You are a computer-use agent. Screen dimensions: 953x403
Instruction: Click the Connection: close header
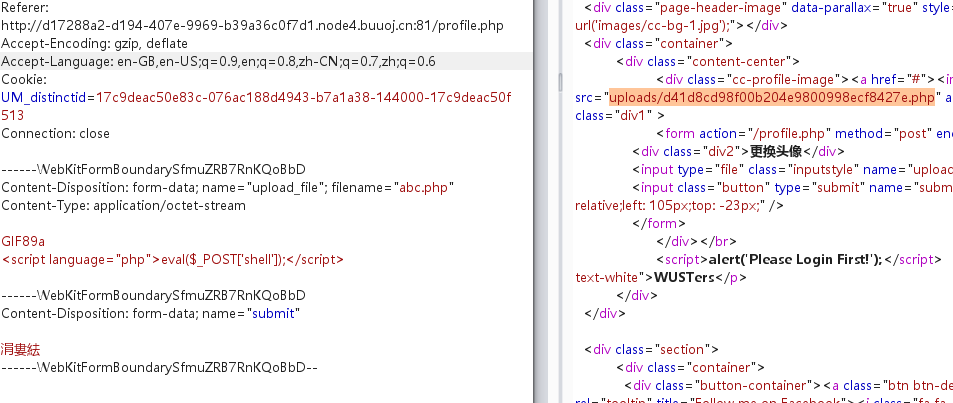55,133
